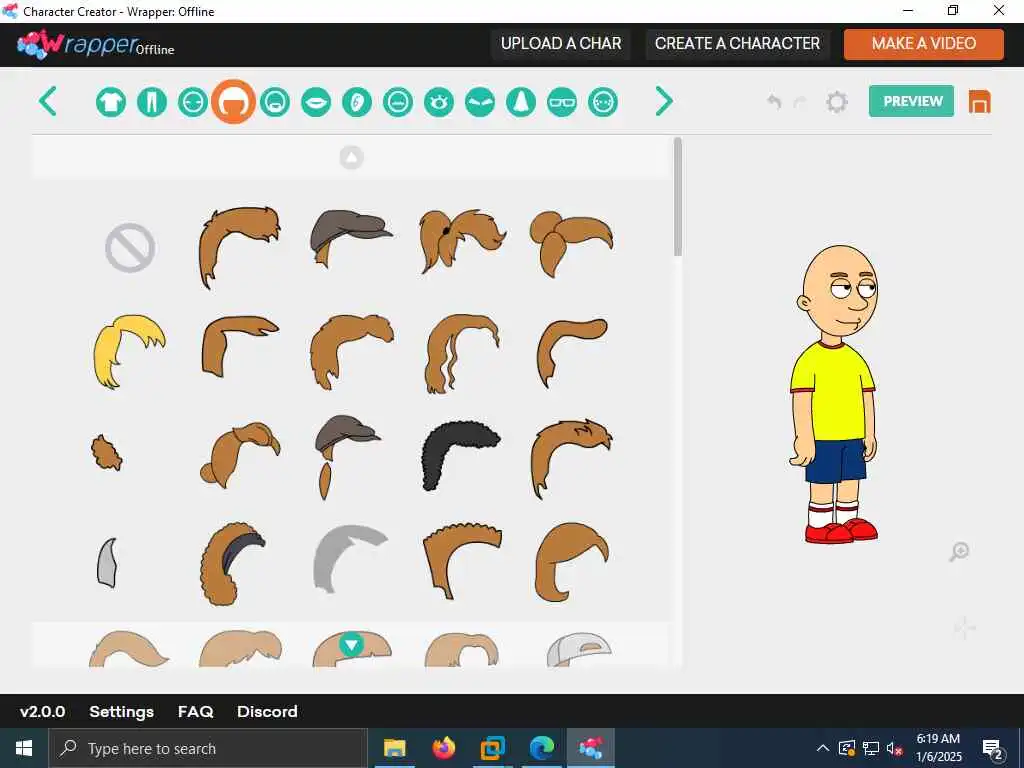
Task: Select the nose category icon
Action: (521, 102)
